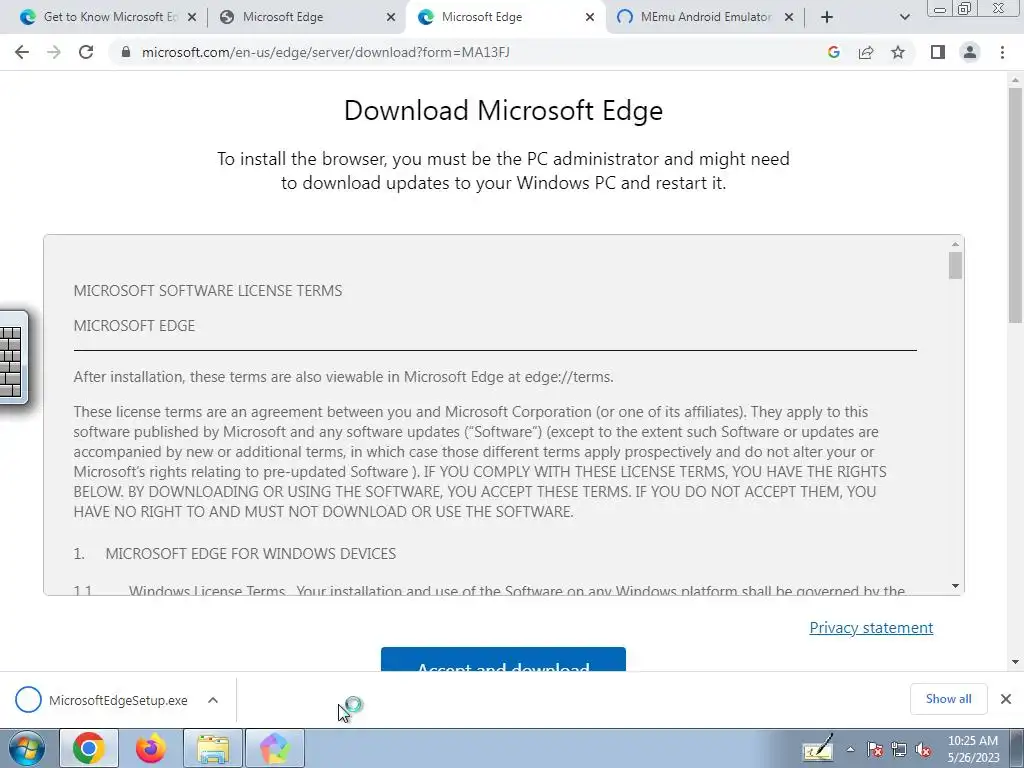Switch to the second Microsoft Edge tab

[307, 17]
